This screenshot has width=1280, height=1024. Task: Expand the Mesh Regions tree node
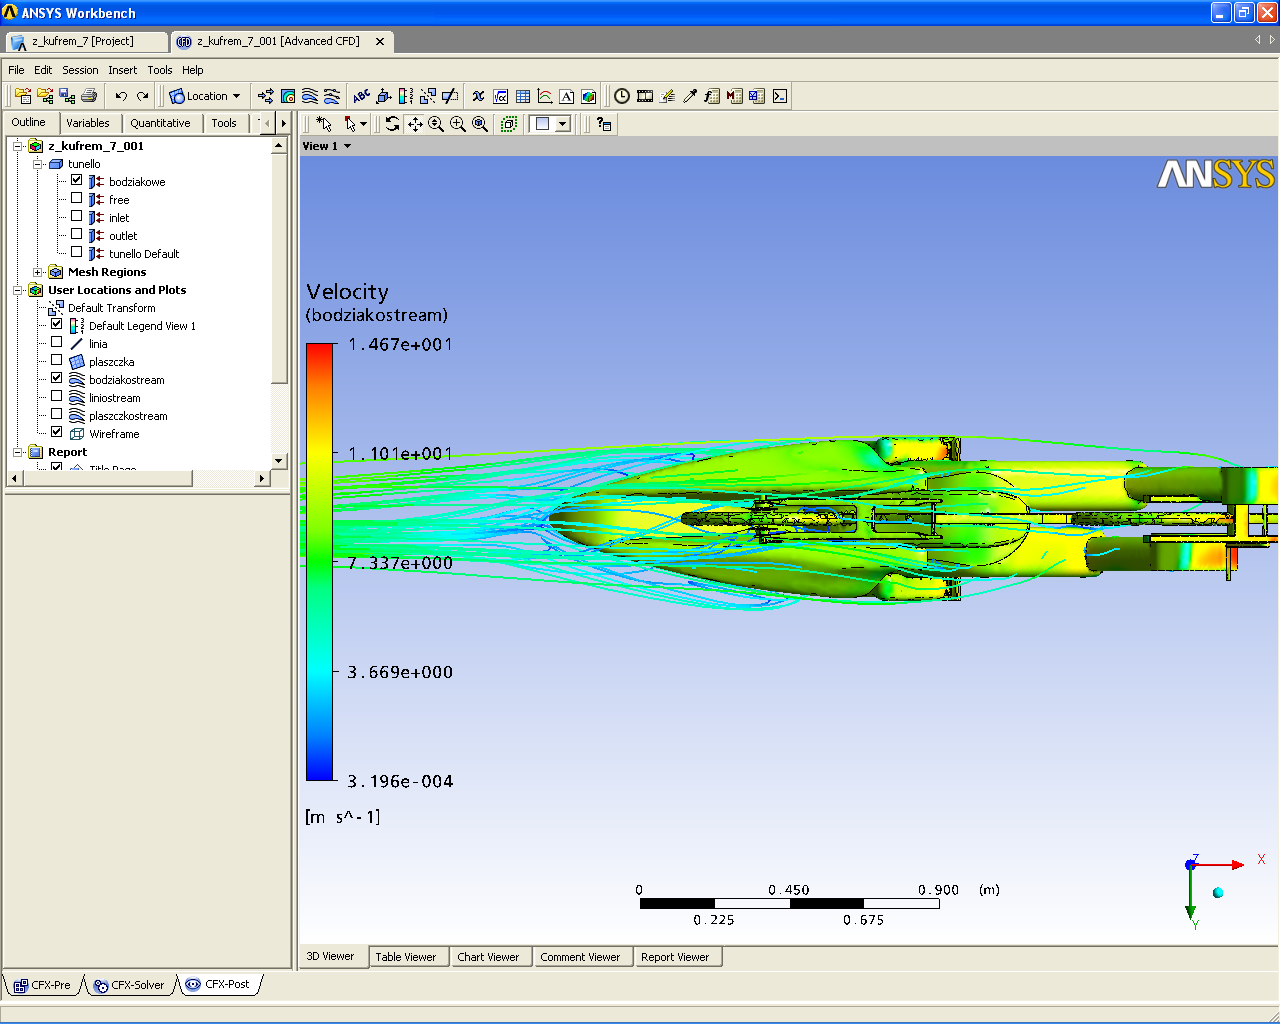coord(38,272)
